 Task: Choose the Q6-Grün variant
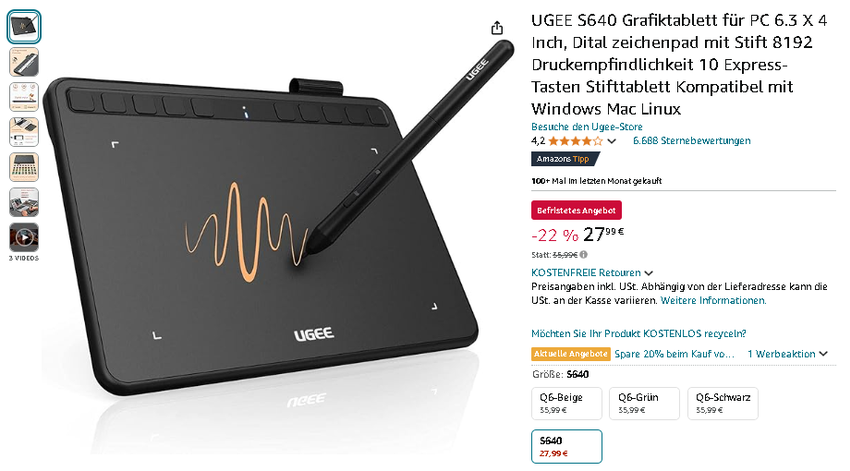644,403
